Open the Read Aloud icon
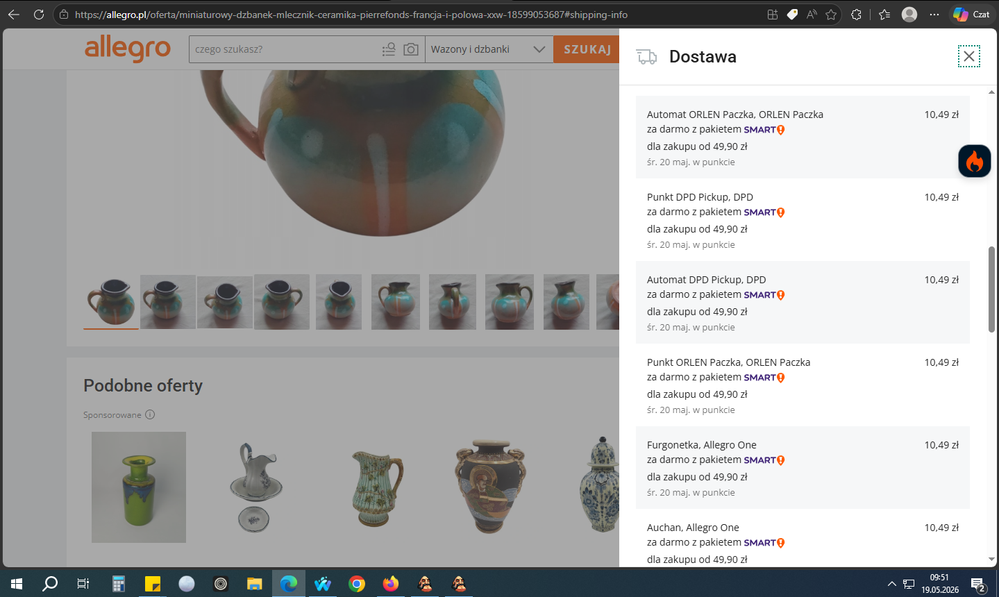The height and width of the screenshot is (597, 999). coord(812,14)
